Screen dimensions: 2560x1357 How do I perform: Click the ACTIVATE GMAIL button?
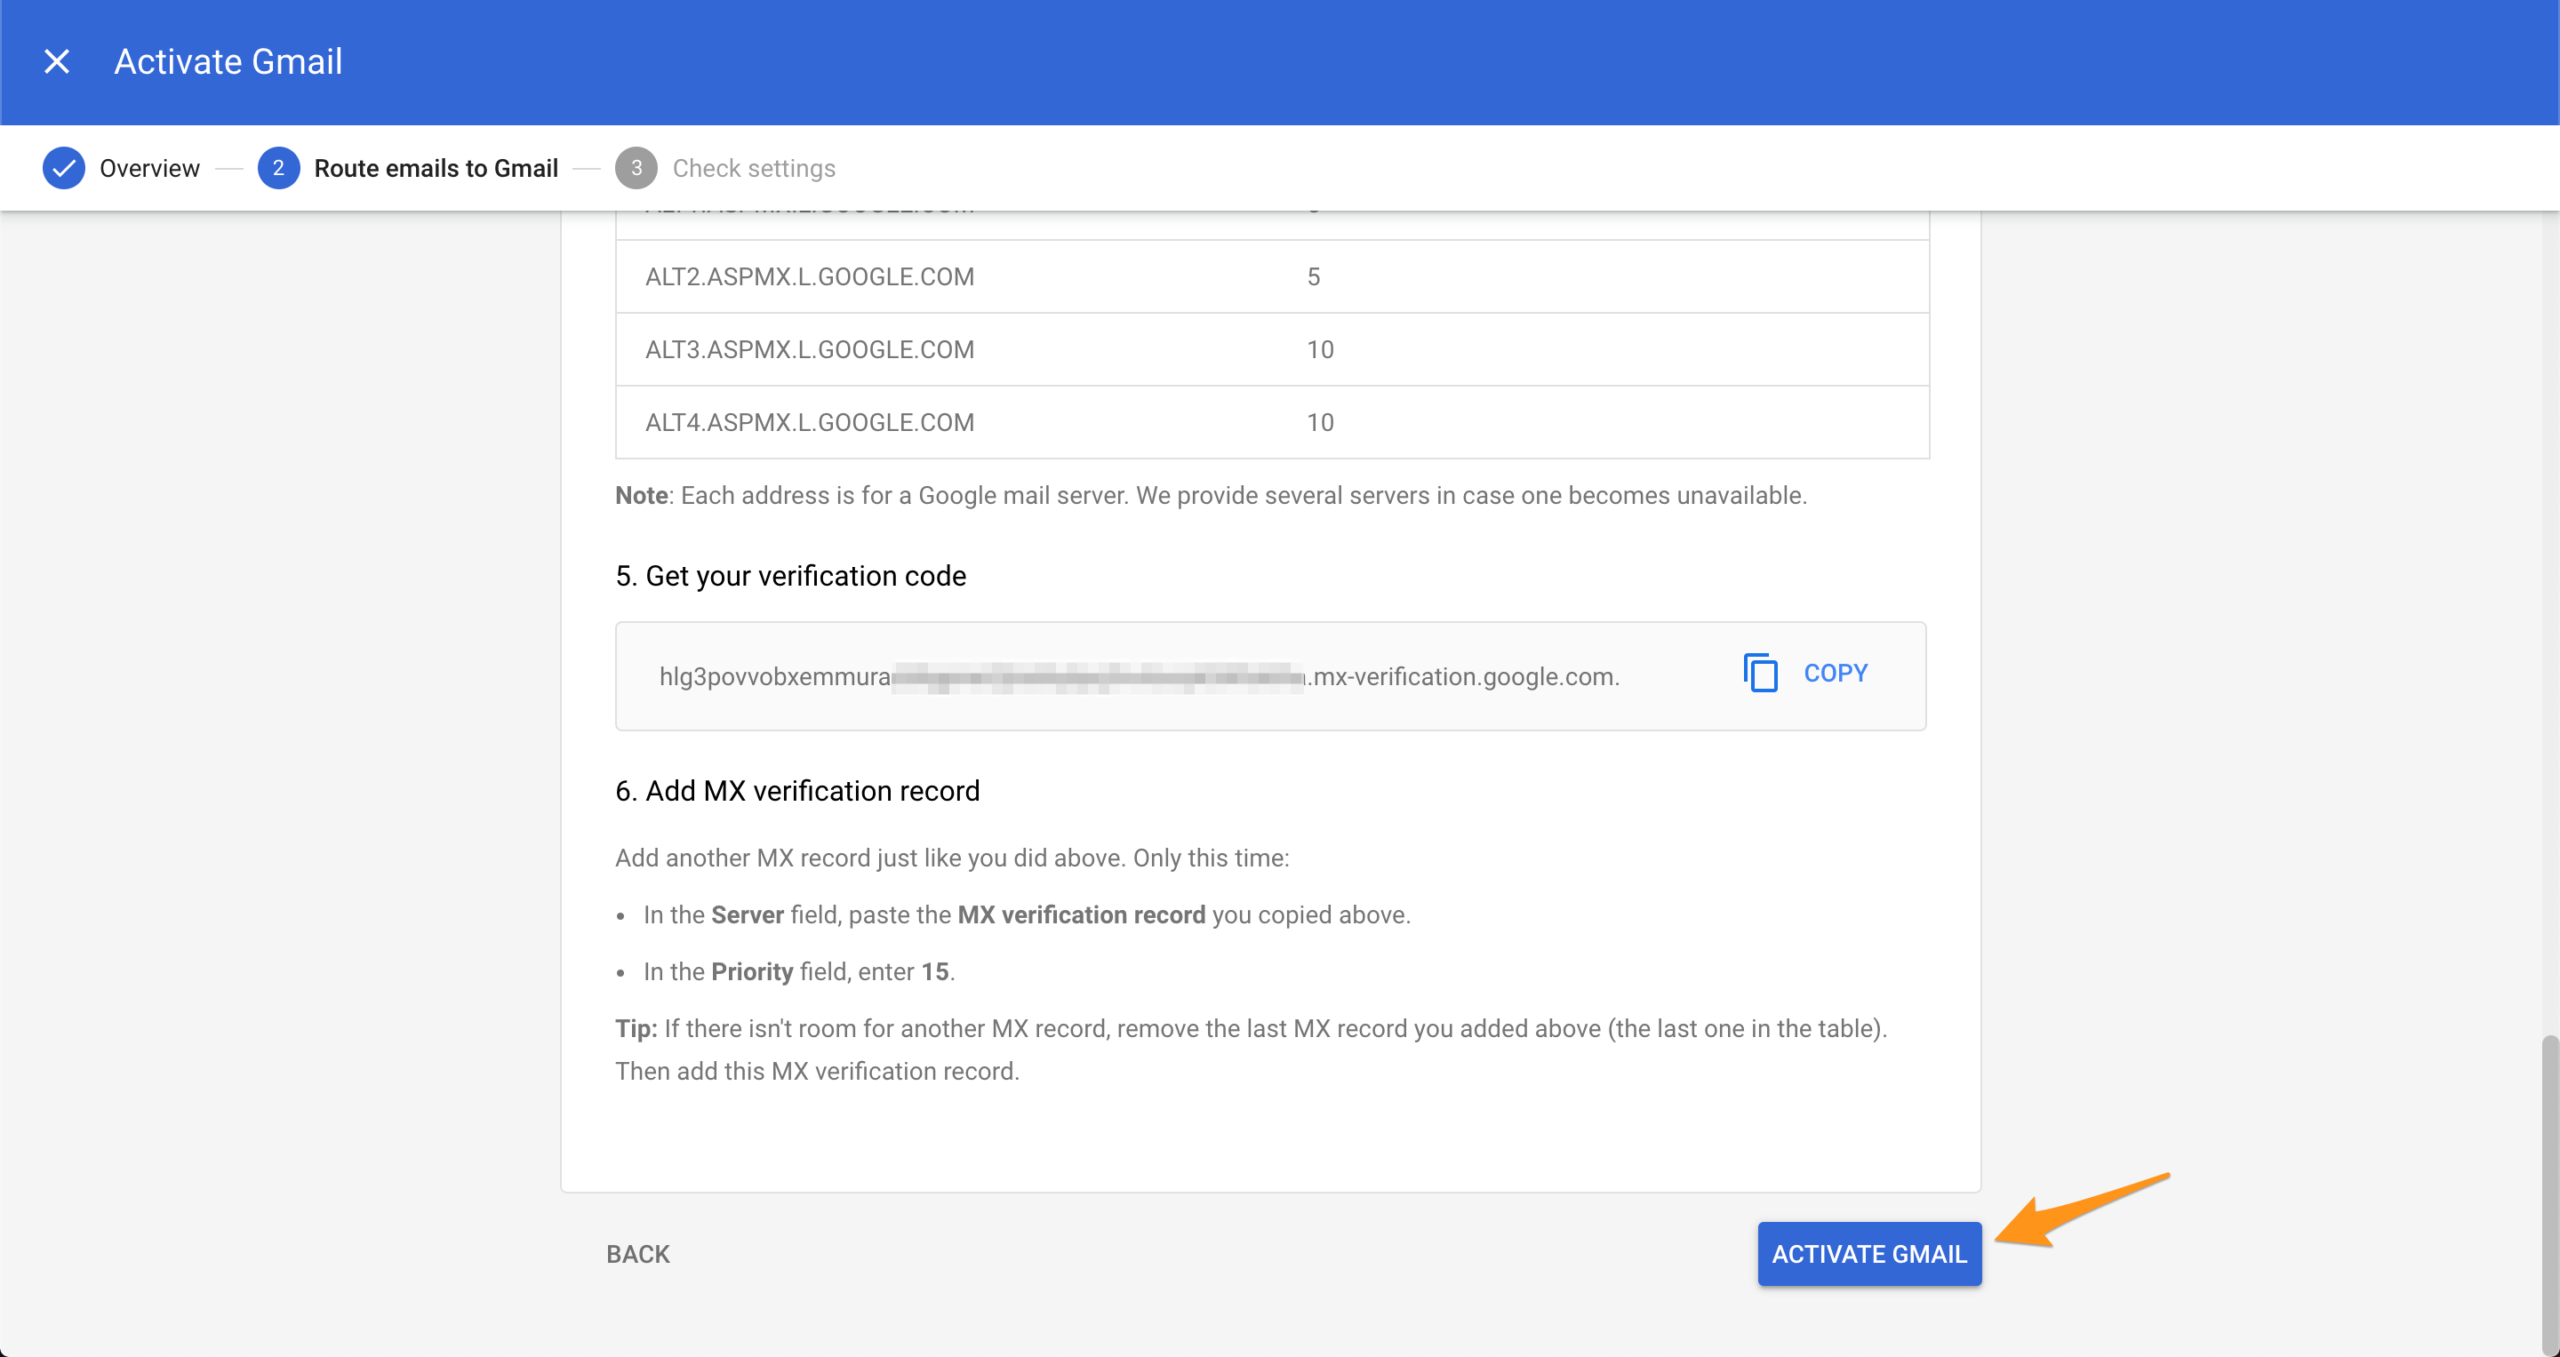(x=1869, y=1254)
